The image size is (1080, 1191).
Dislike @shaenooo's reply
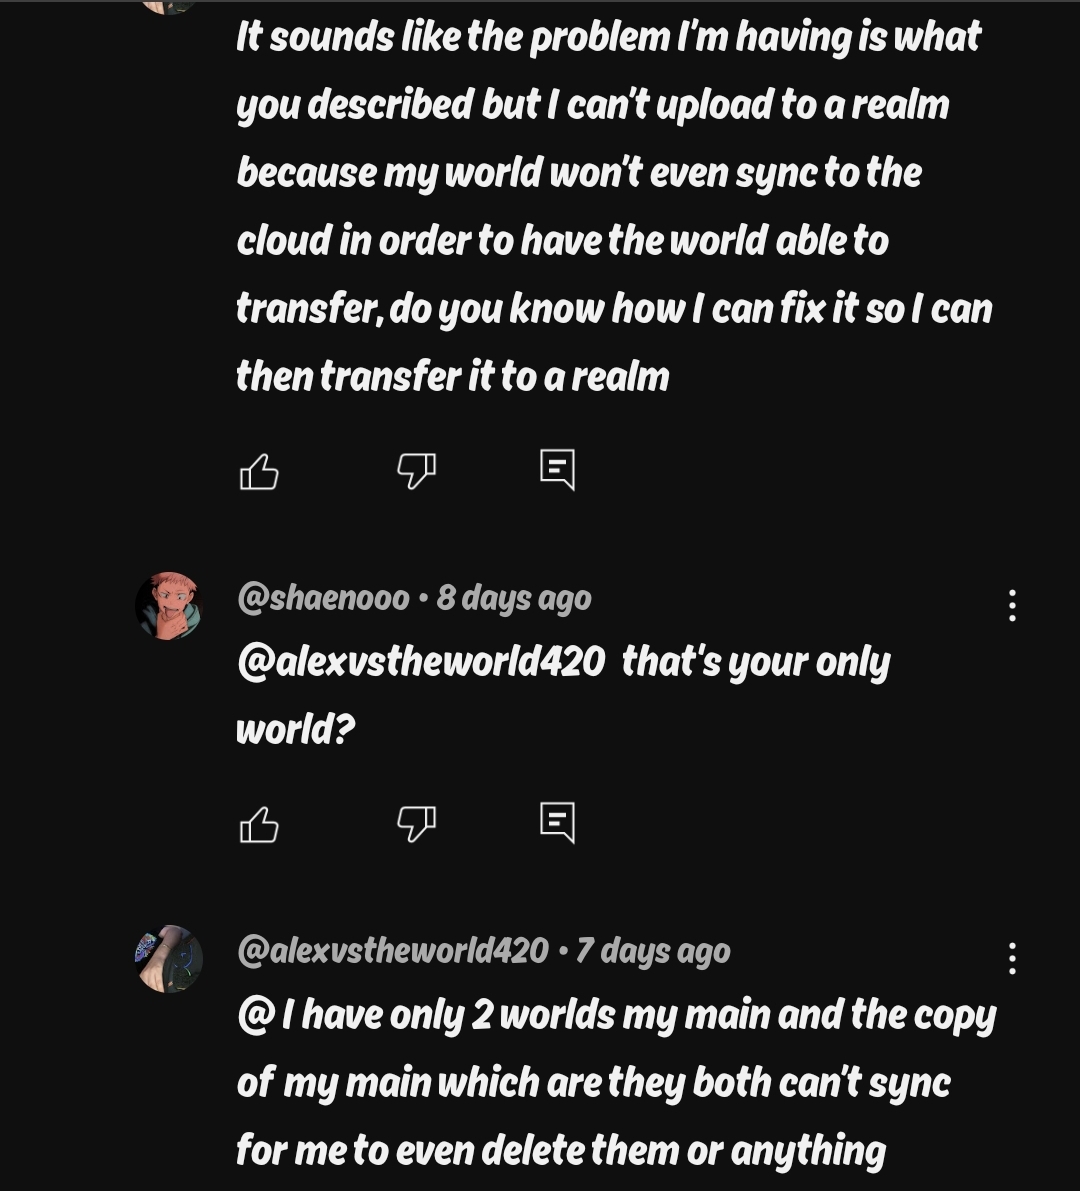[416, 823]
